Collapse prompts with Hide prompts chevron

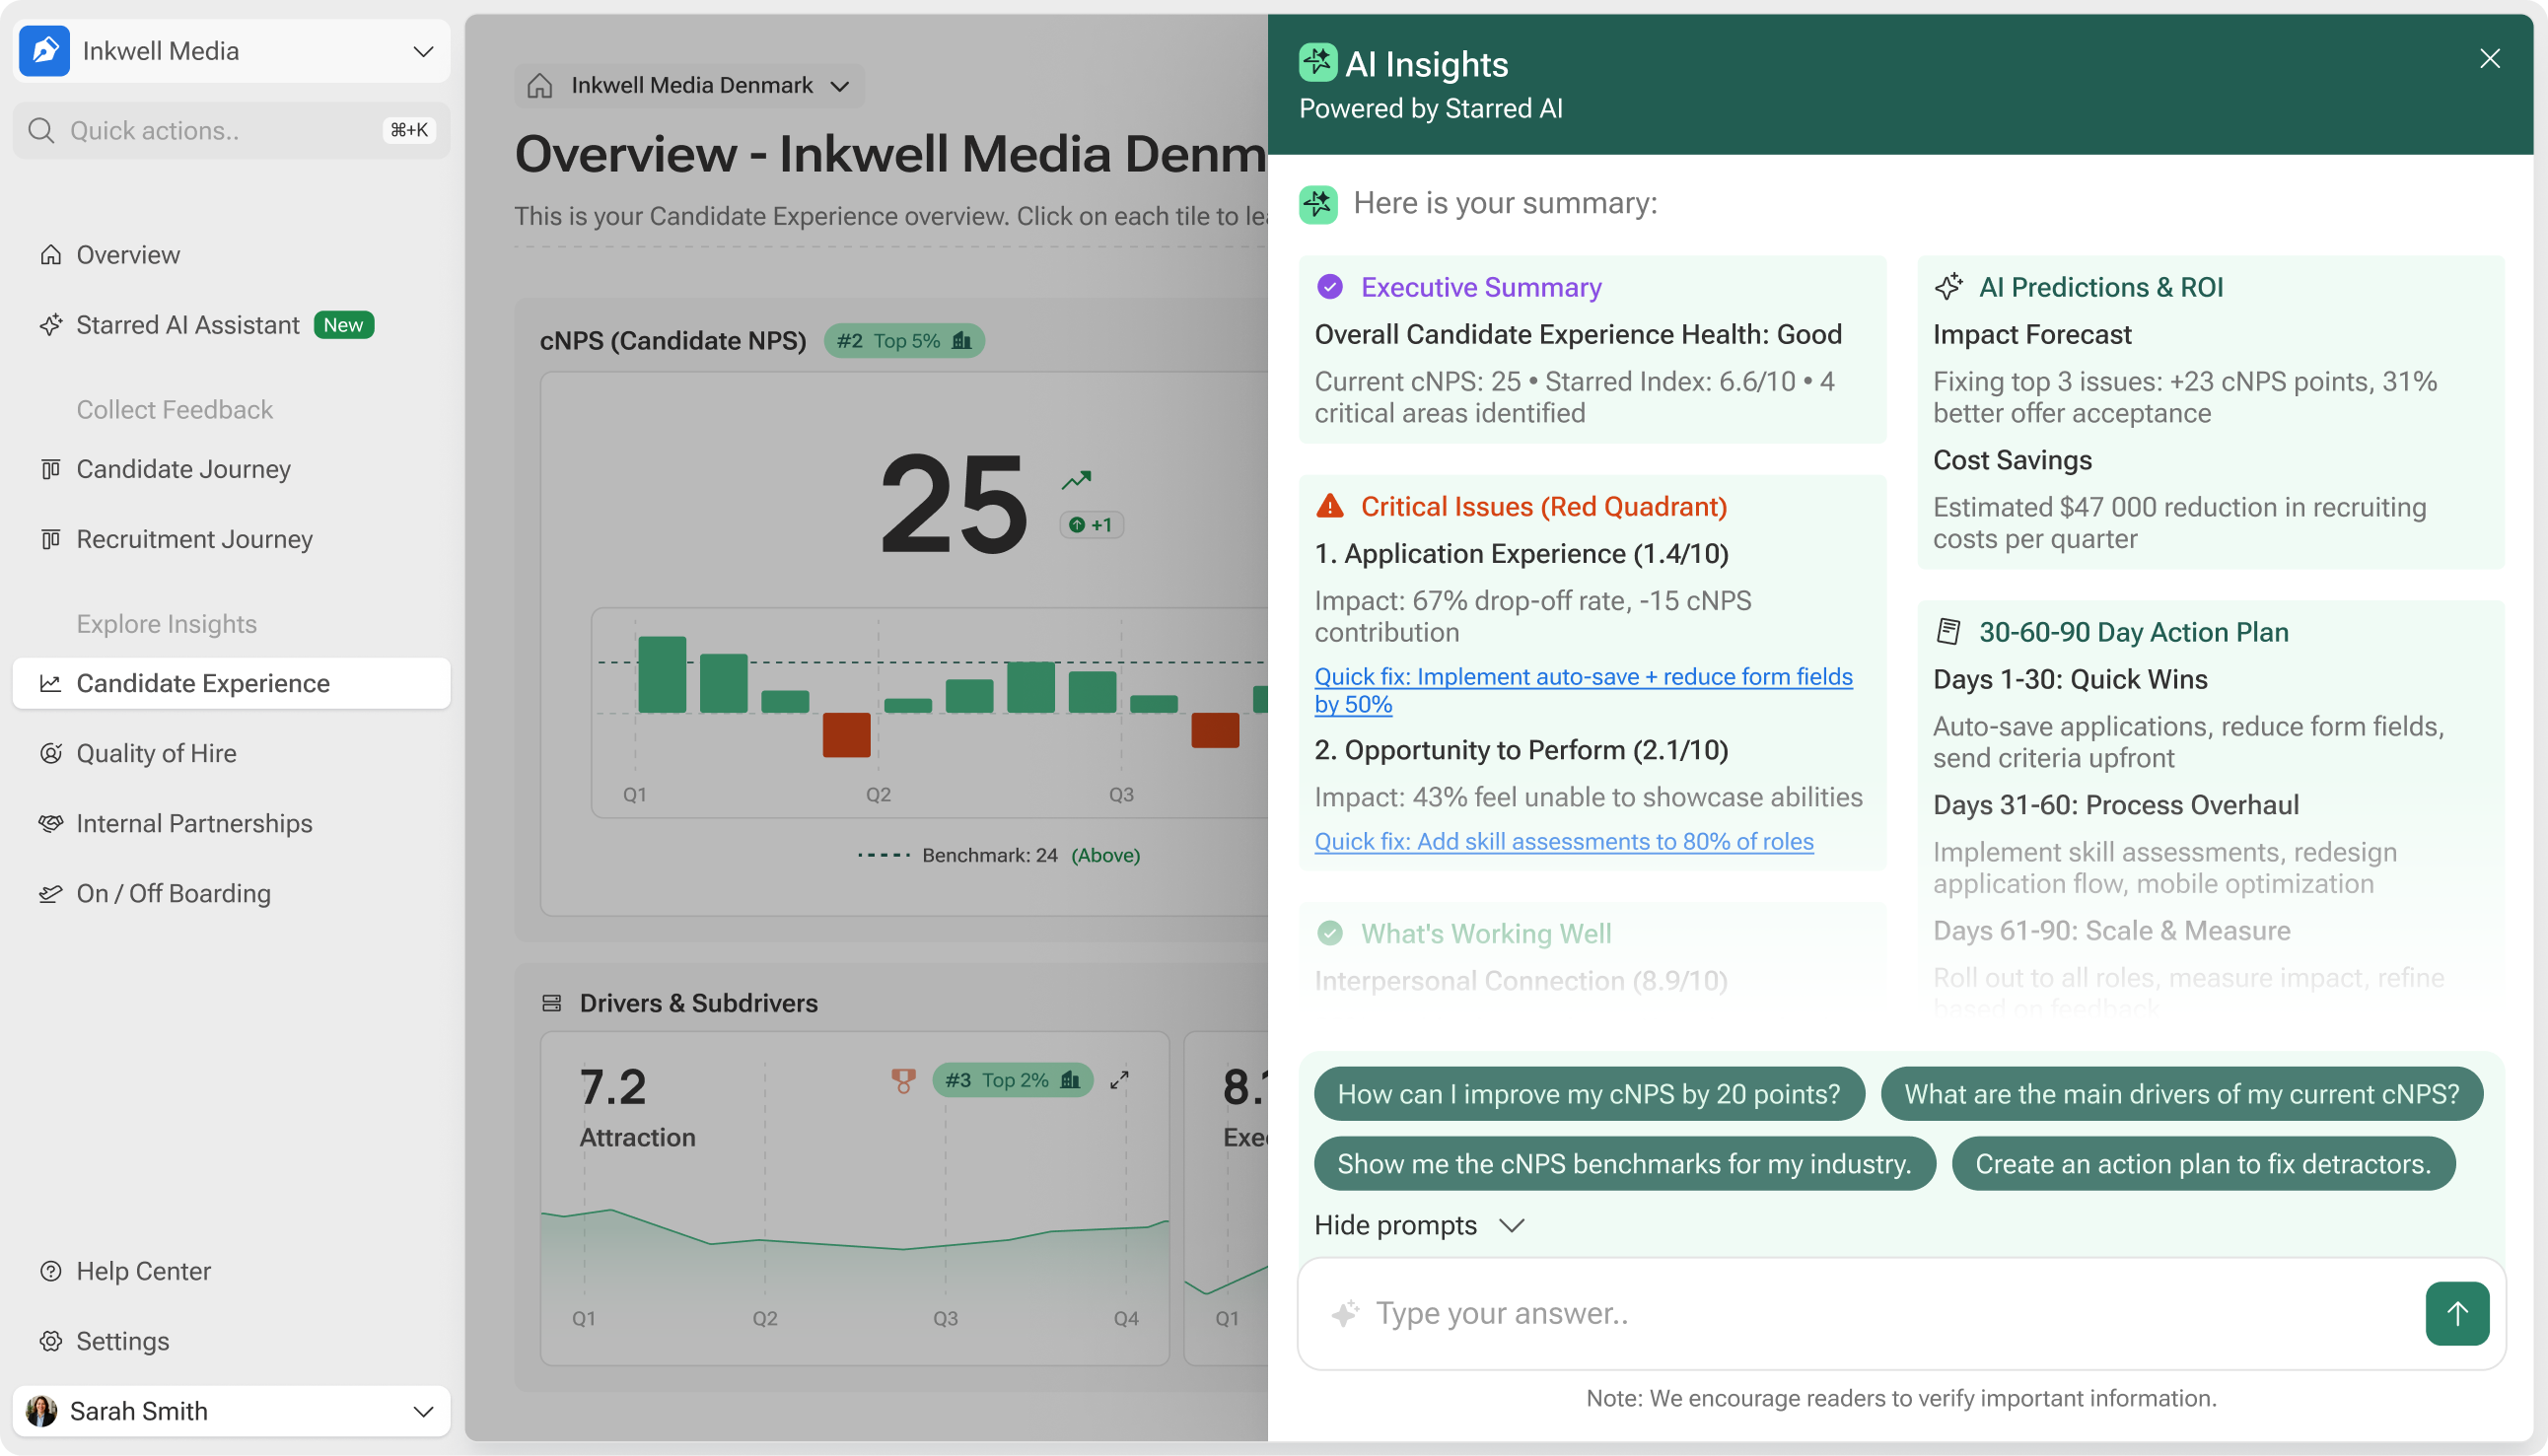point(1511,1225)
